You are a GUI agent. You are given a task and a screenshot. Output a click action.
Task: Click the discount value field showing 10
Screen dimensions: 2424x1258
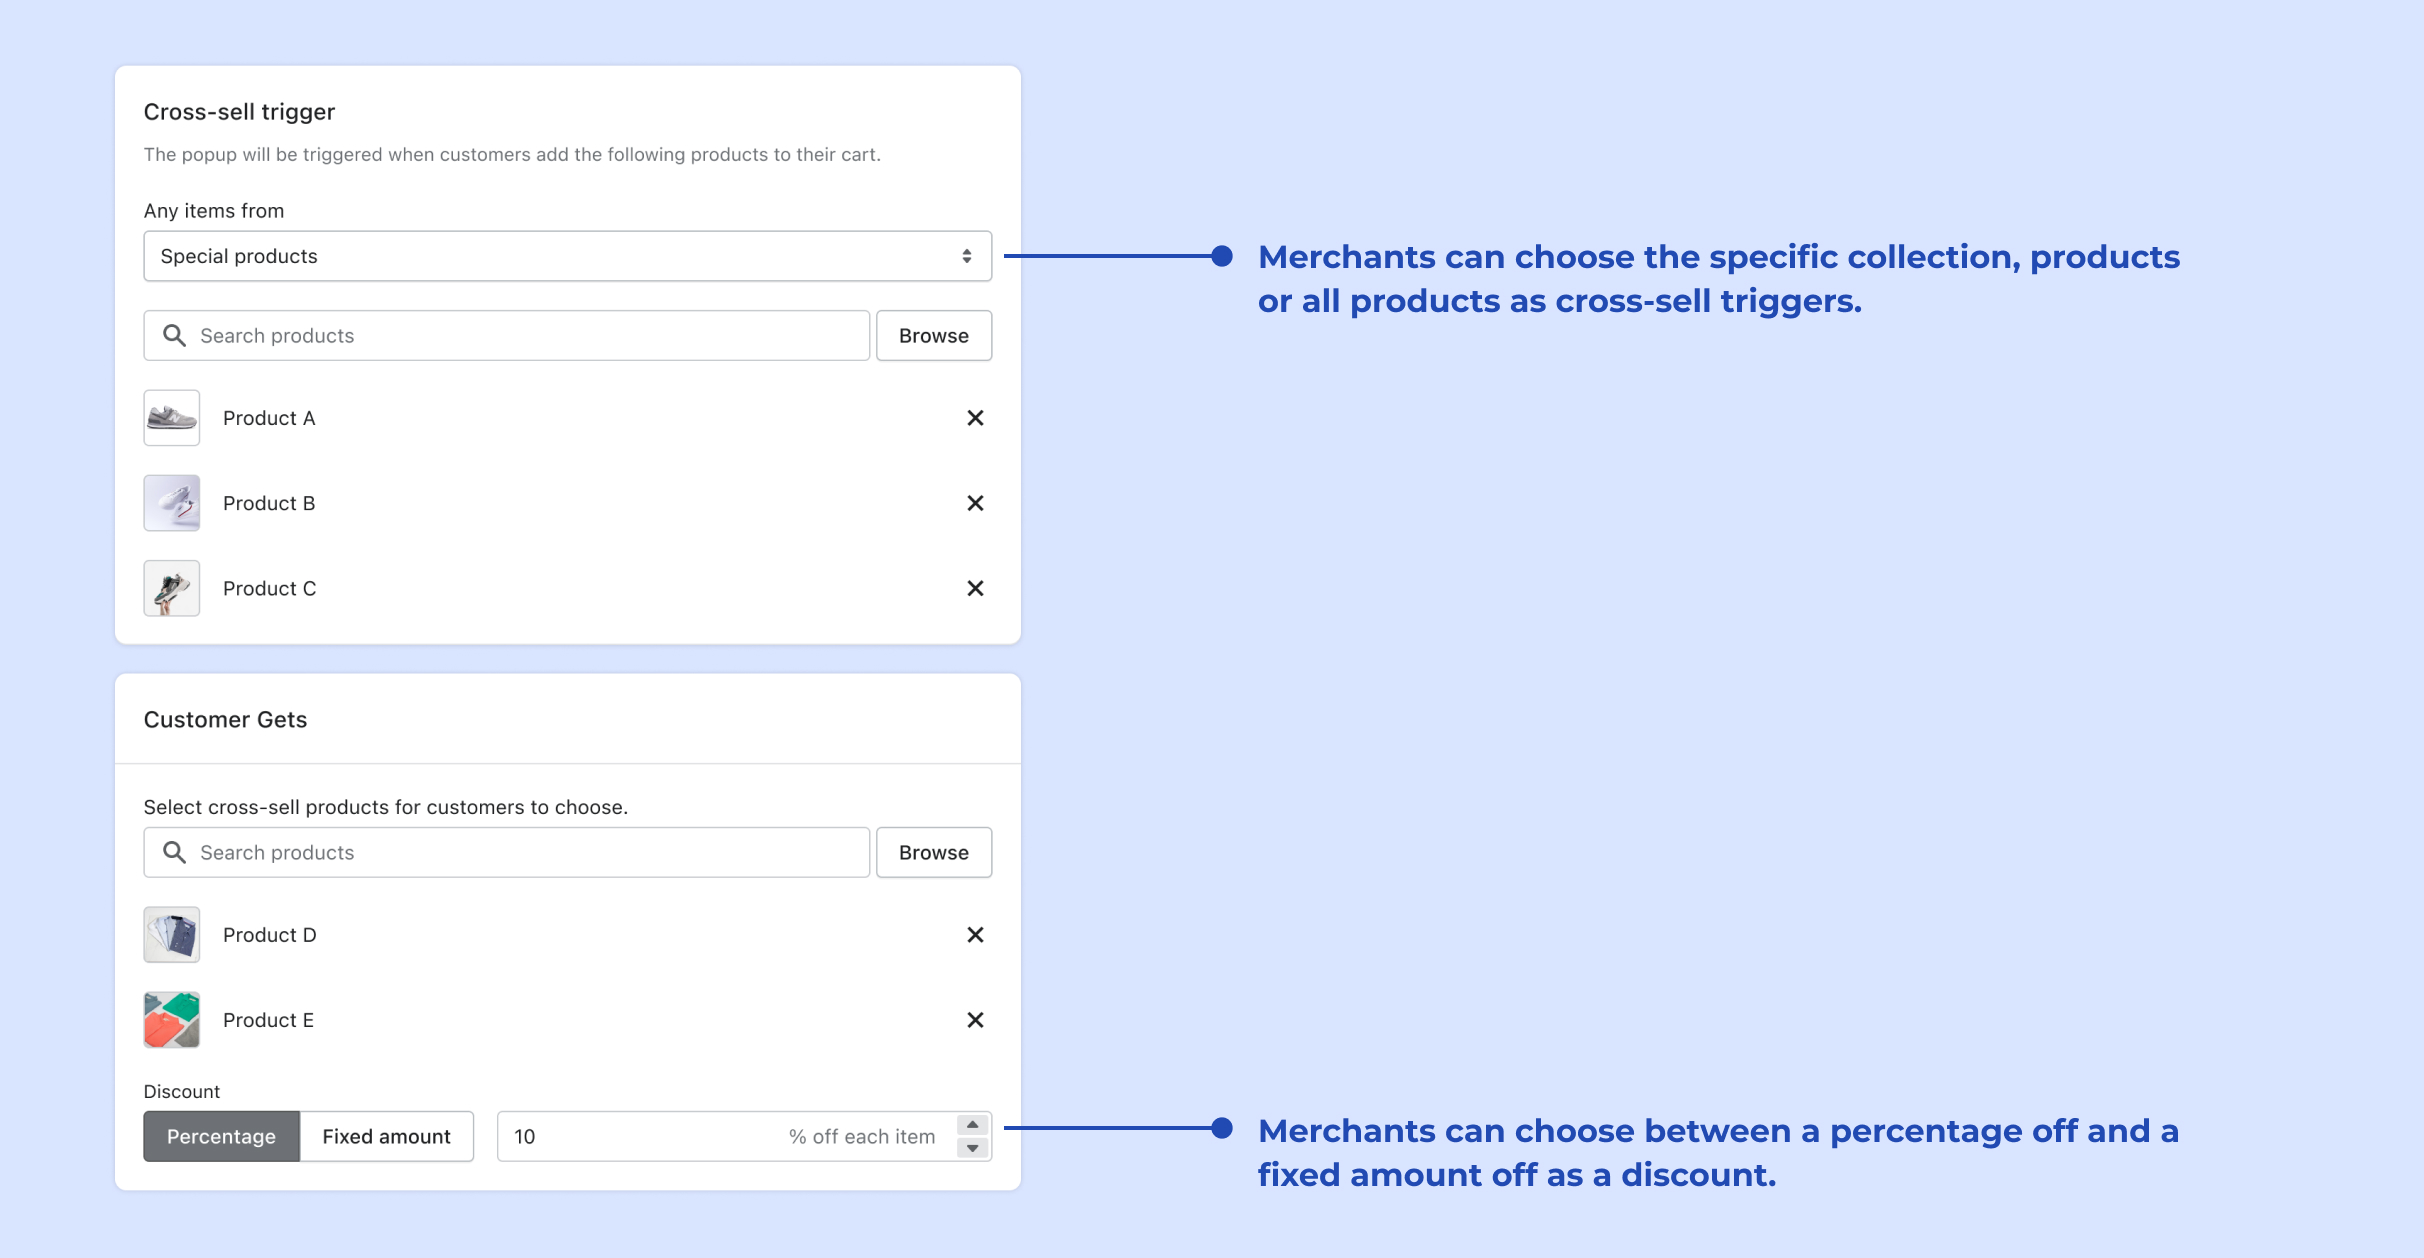[640, 1136]
